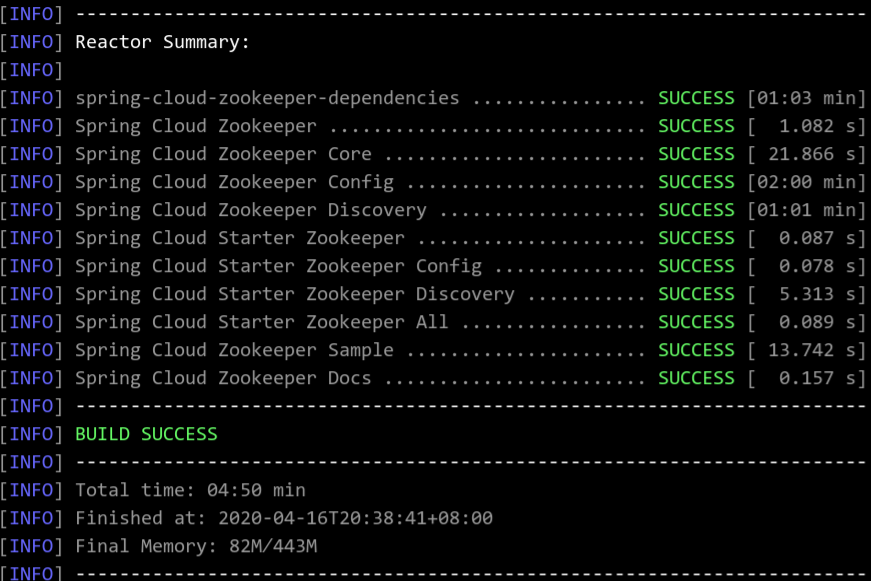The image size is (871, 581).
Task: Click the [02:00 min] duration value
Action: click(807, 182)
